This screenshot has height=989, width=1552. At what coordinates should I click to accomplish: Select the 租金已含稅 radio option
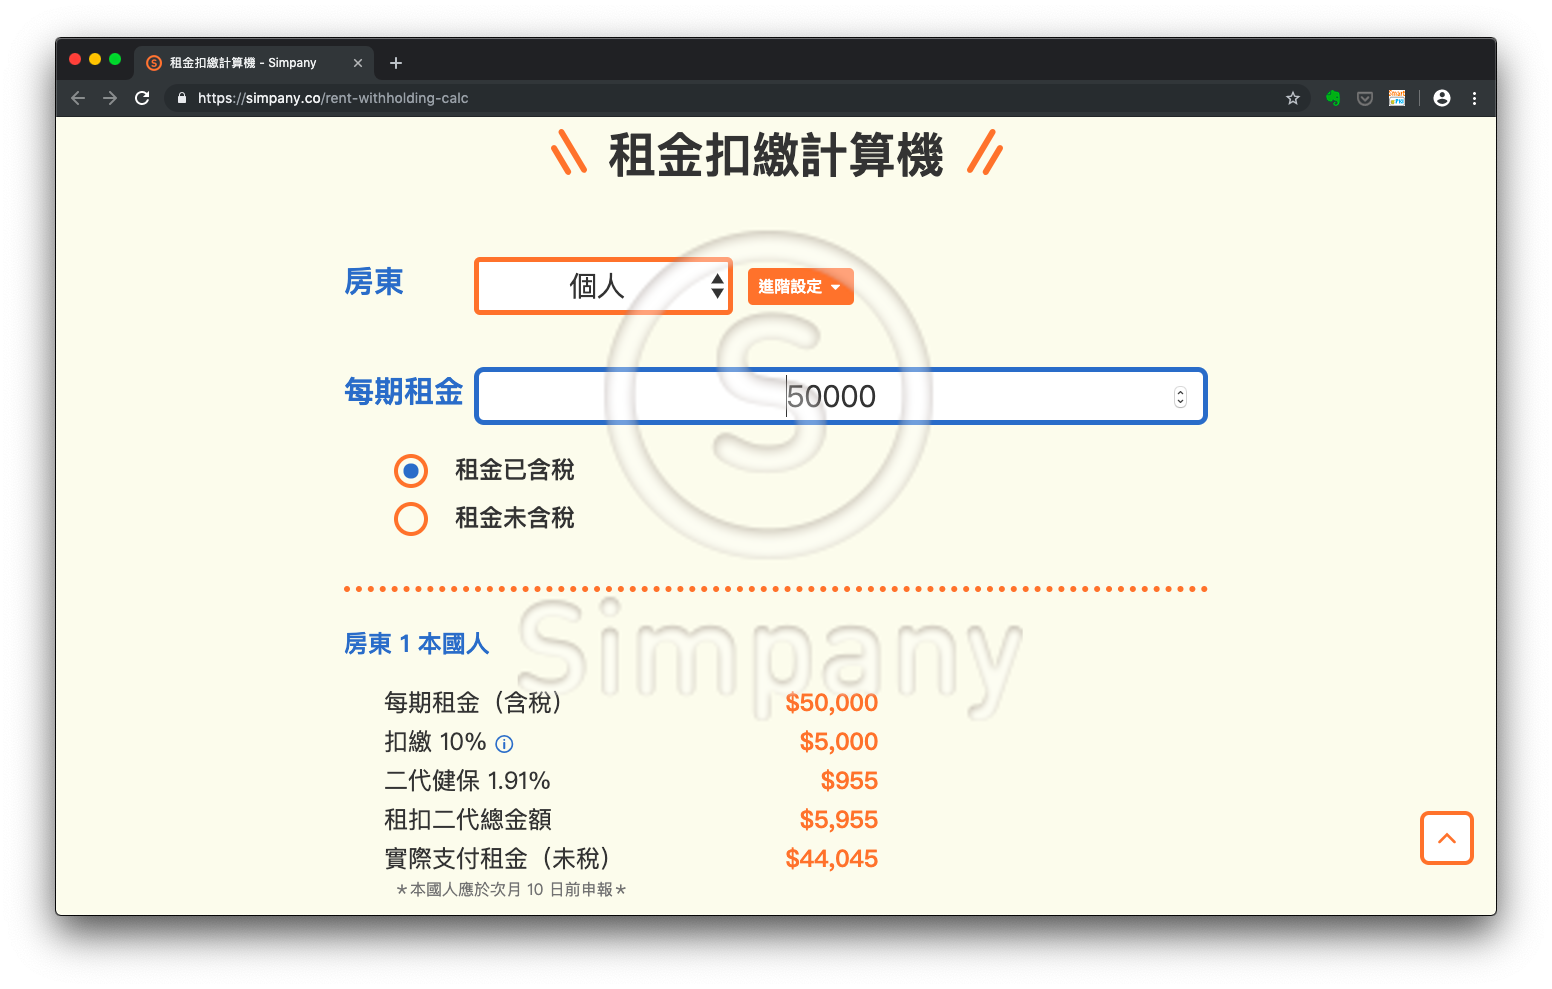[x=411, y=470]
